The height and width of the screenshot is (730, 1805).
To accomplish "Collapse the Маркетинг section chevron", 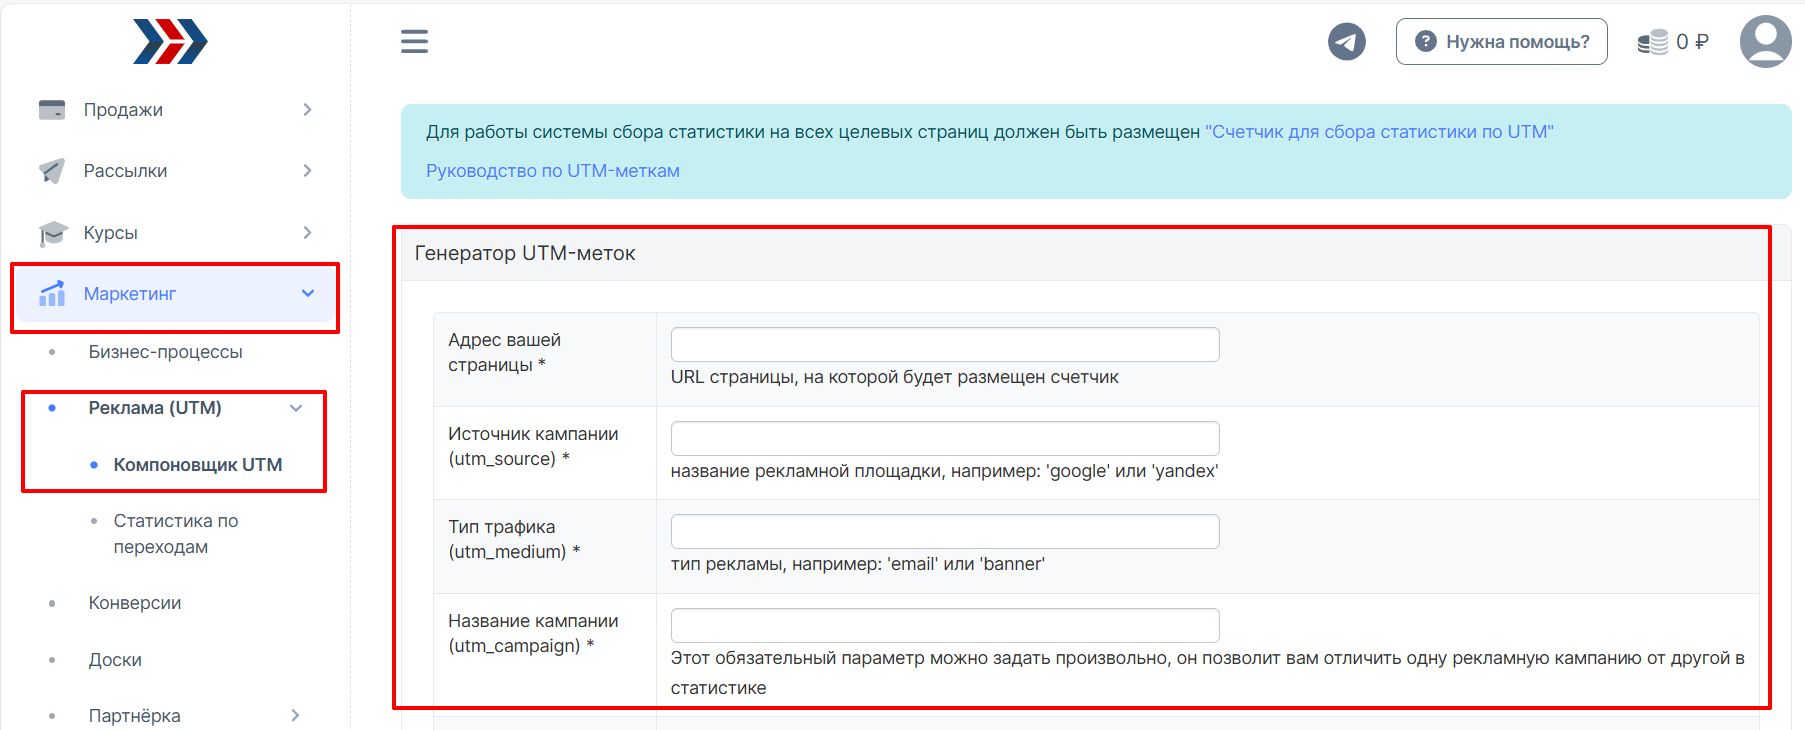I will pyautogui.click(x=308, y=294).
